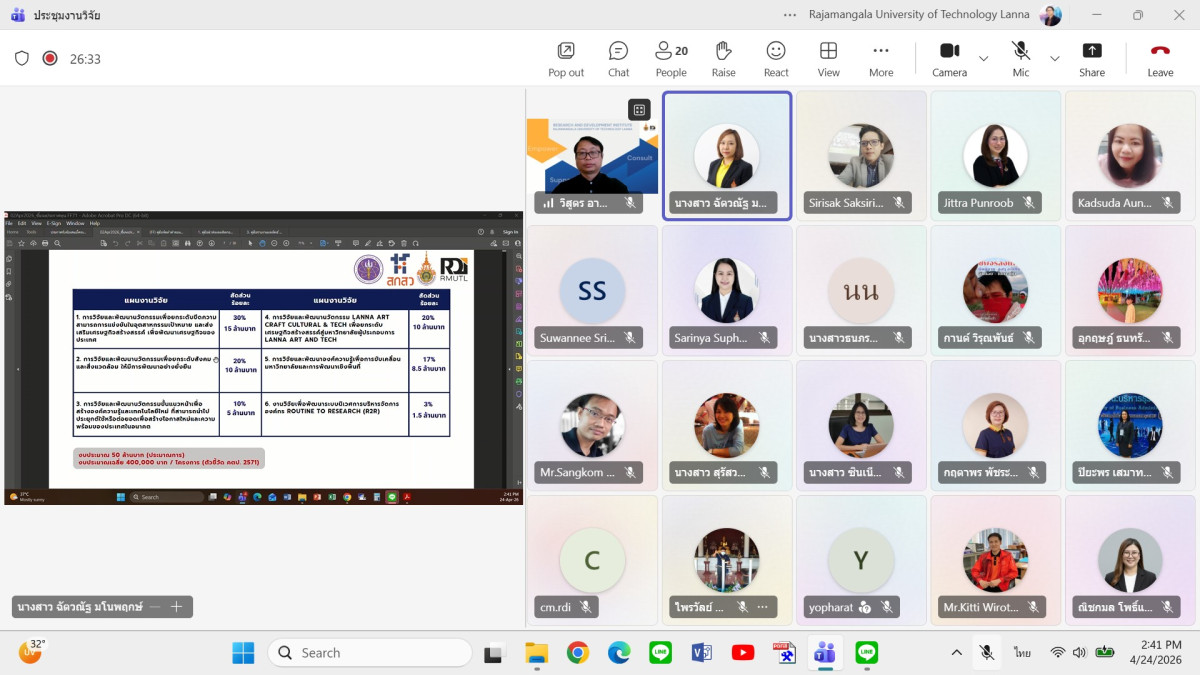Expand the Camera options dropdown arrow
This screenshot has height=675, width=1200.
coord(984,58)
